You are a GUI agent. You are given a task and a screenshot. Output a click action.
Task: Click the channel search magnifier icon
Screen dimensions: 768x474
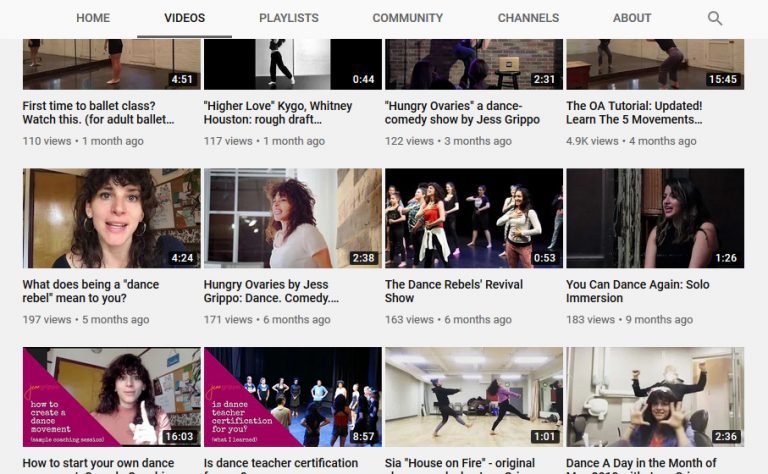coord(714,18)
